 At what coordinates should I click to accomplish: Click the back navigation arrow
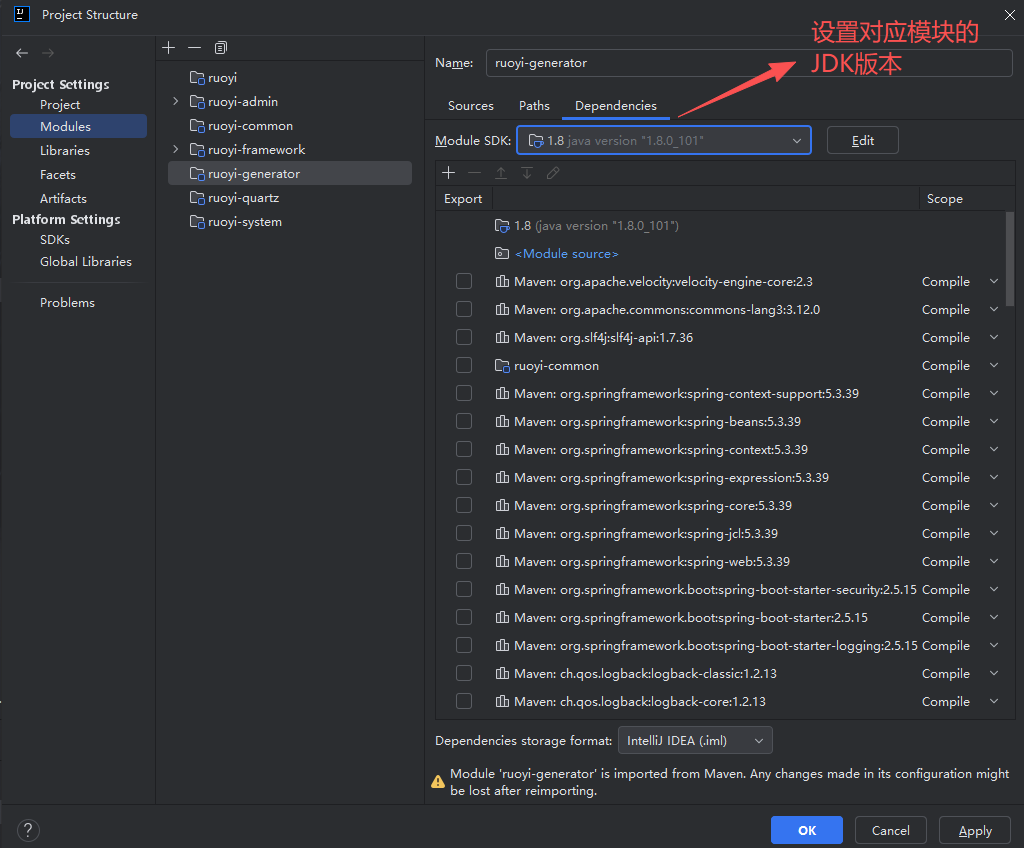(x=22, y=53)
